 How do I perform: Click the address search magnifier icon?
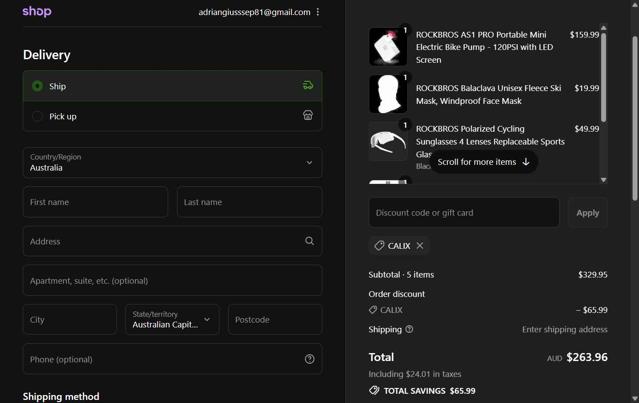[309, 241]
